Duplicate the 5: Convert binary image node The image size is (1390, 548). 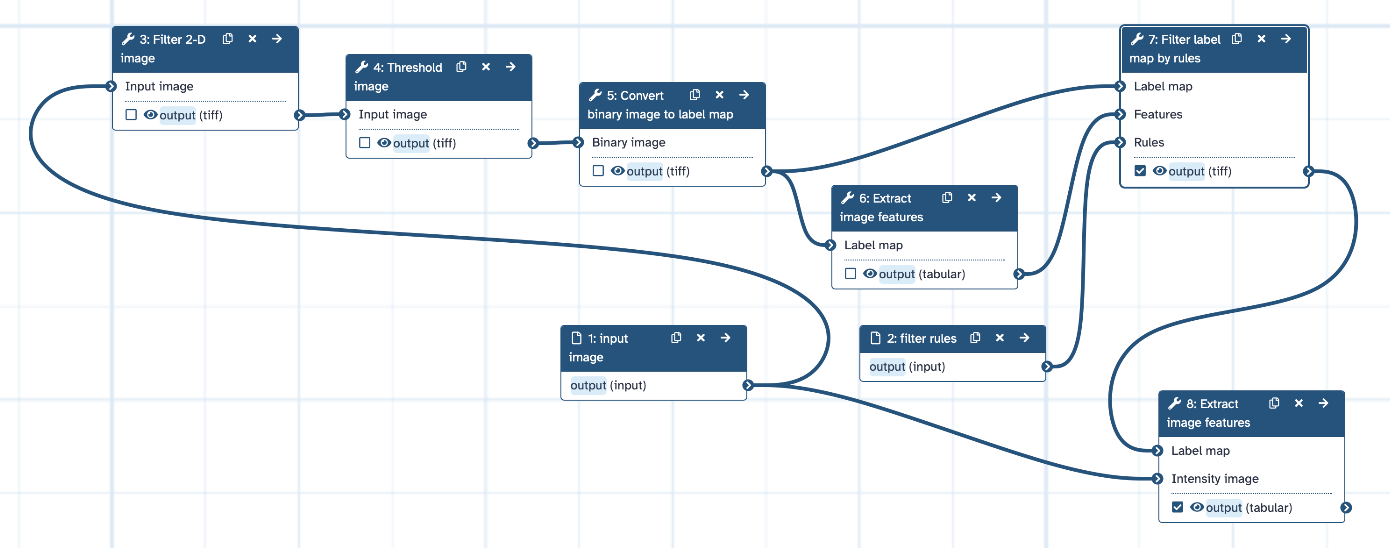click(695, 95)
